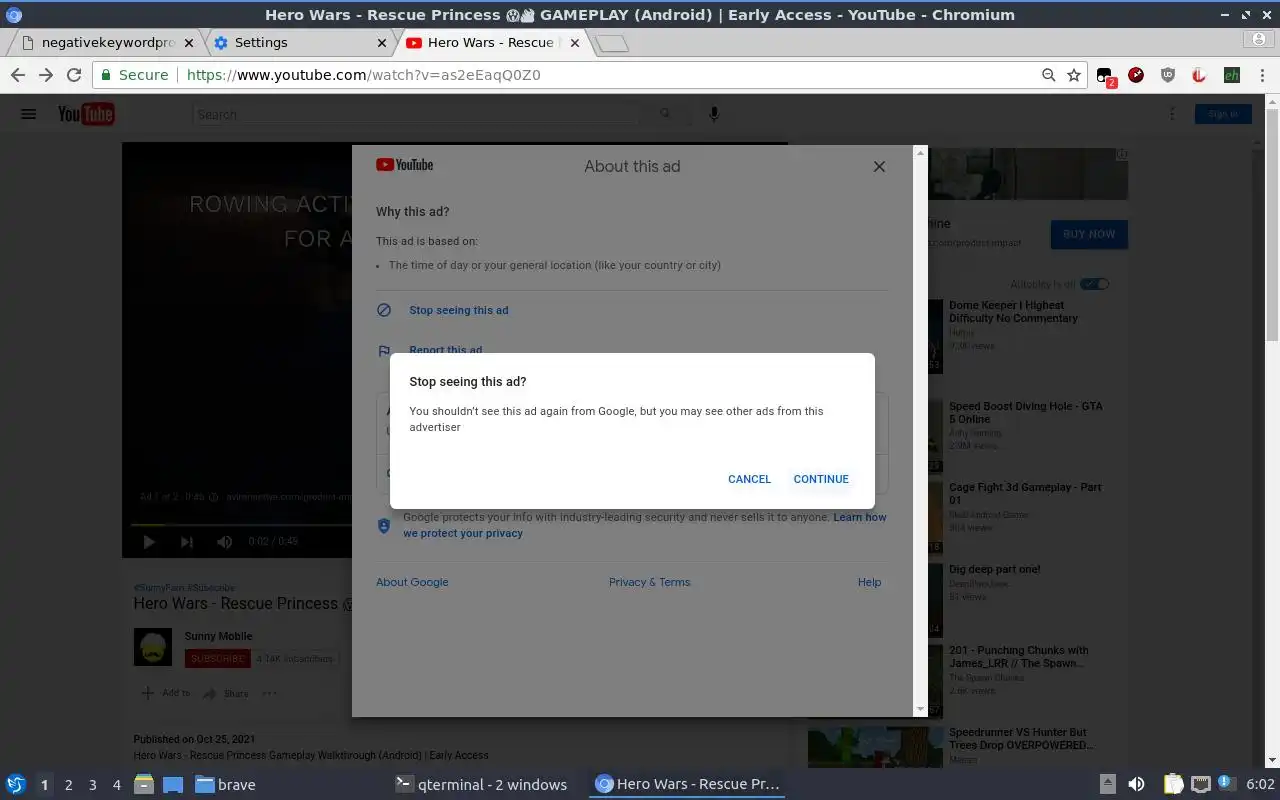Click the YouTube home logo in page header
This screenshot has height=800, width=1280.
[86, 114]
